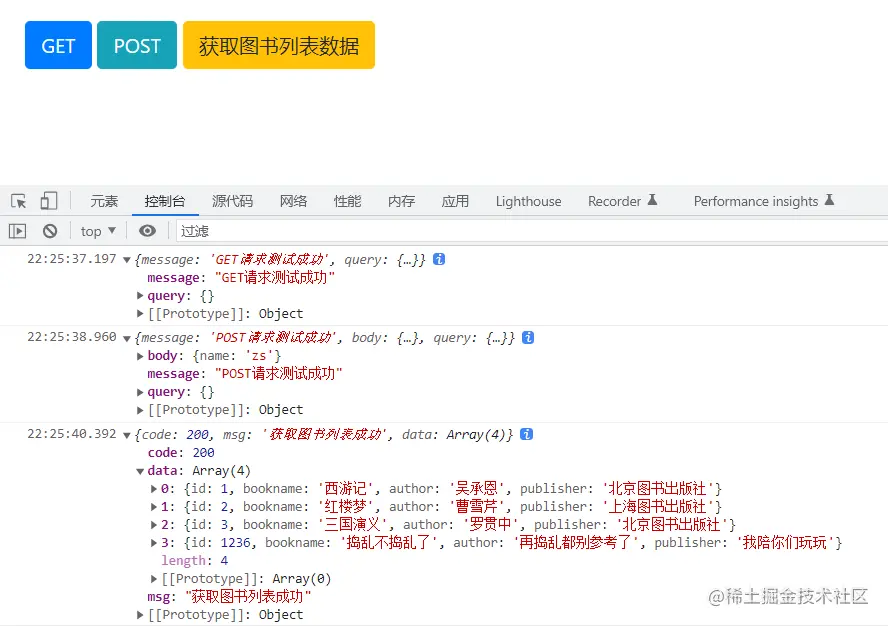The height and width of the screenshot is (626, 888).
Task: Expand query under the GET log
Action: [140, 295]
